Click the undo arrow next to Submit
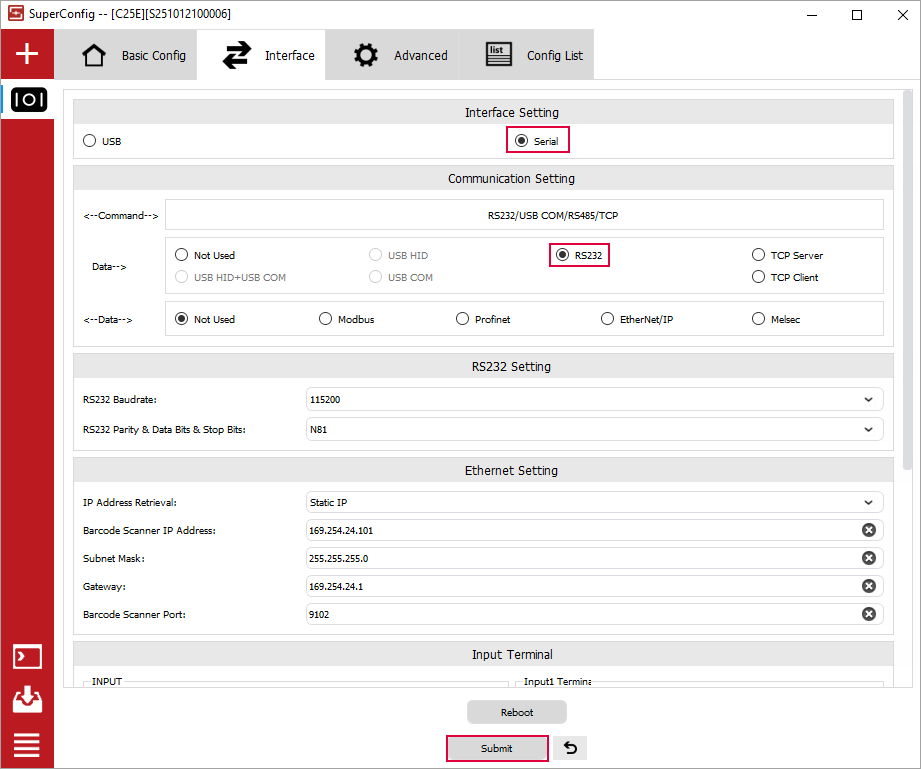 pyautogui.click(x=570, y=748)
